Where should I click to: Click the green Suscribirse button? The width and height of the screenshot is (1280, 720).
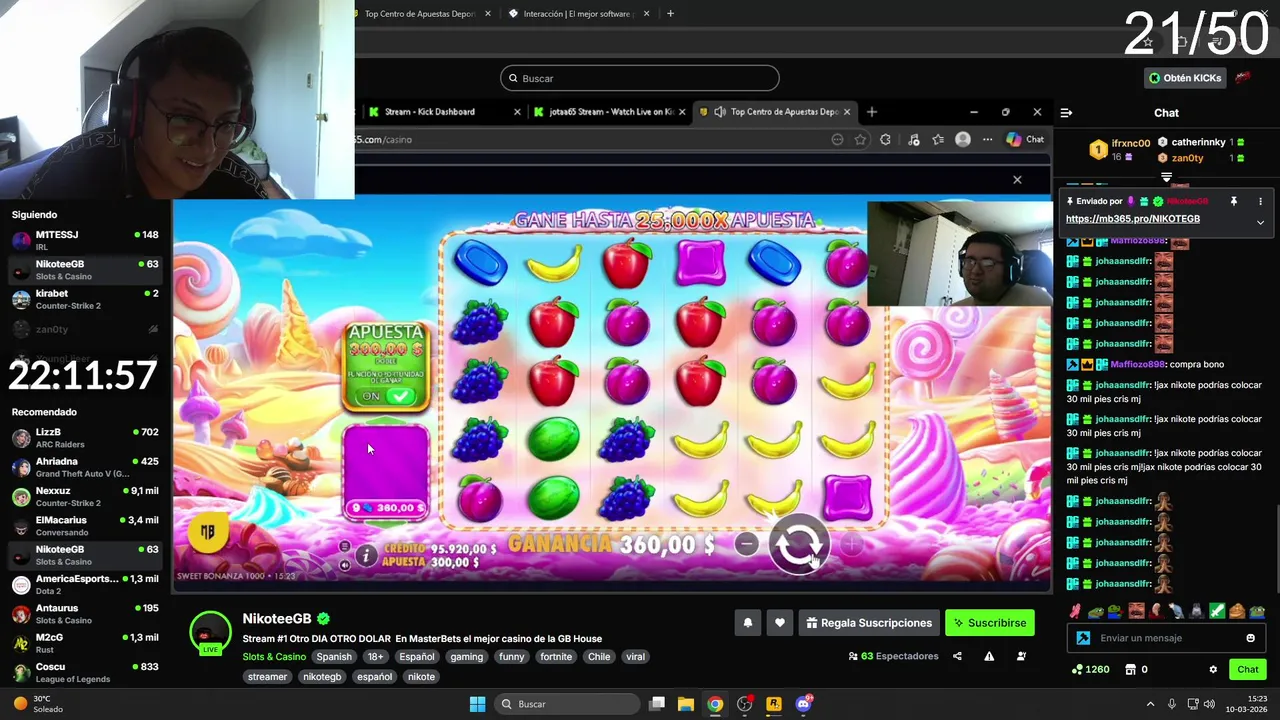[x=990, y=623]
